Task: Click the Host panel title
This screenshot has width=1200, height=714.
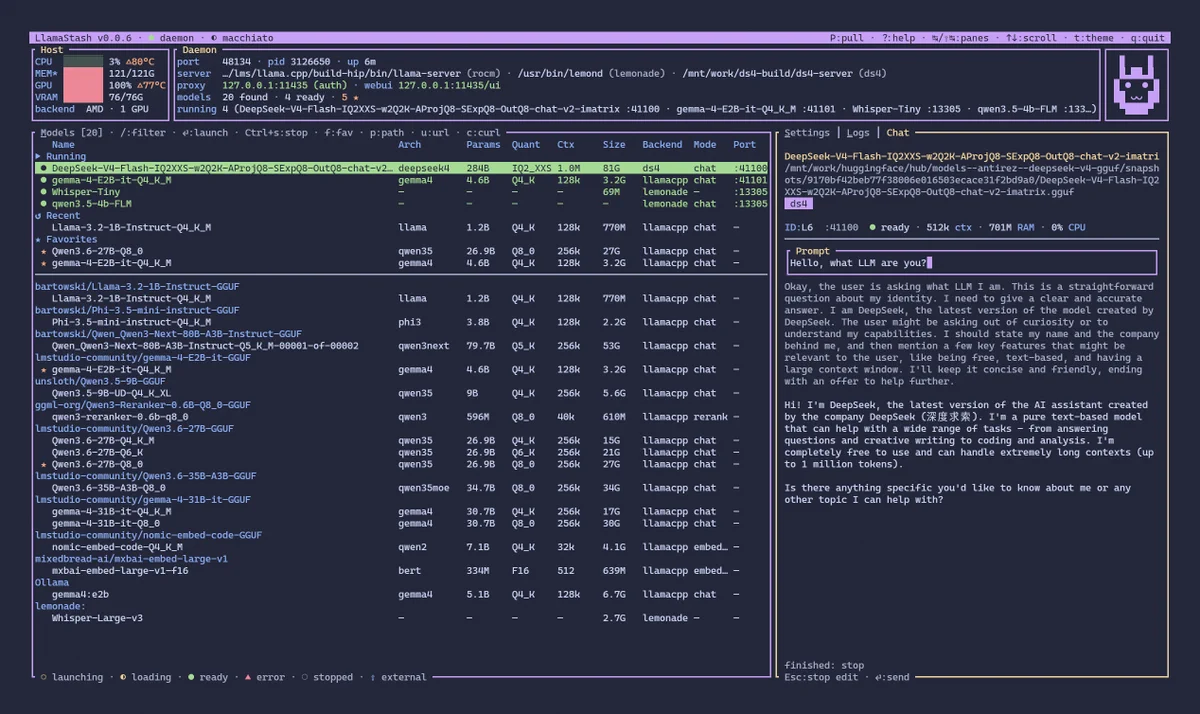Action: coord(52,49)
